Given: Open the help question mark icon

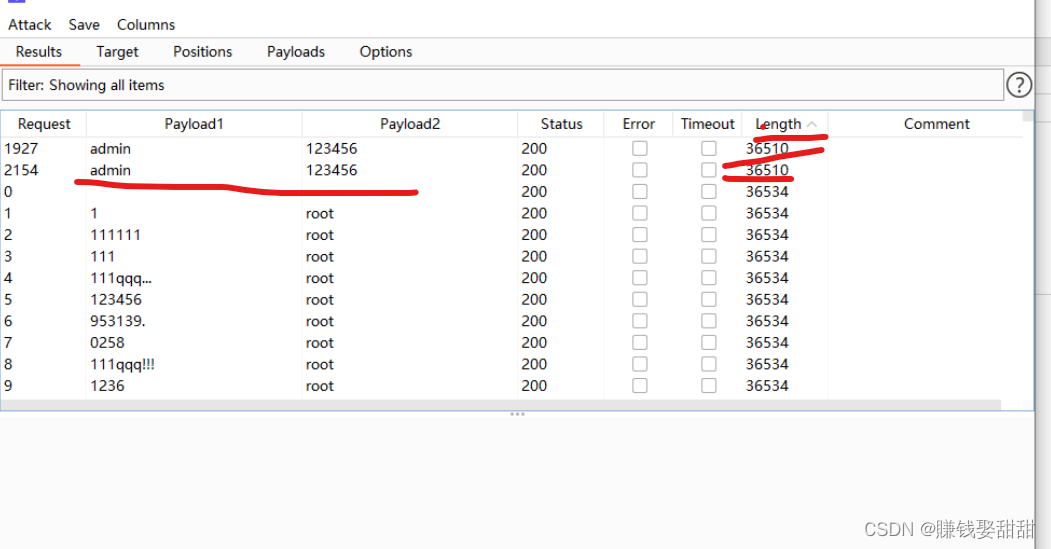Looking at the screenshot, I should click(x=1019, y=85).
